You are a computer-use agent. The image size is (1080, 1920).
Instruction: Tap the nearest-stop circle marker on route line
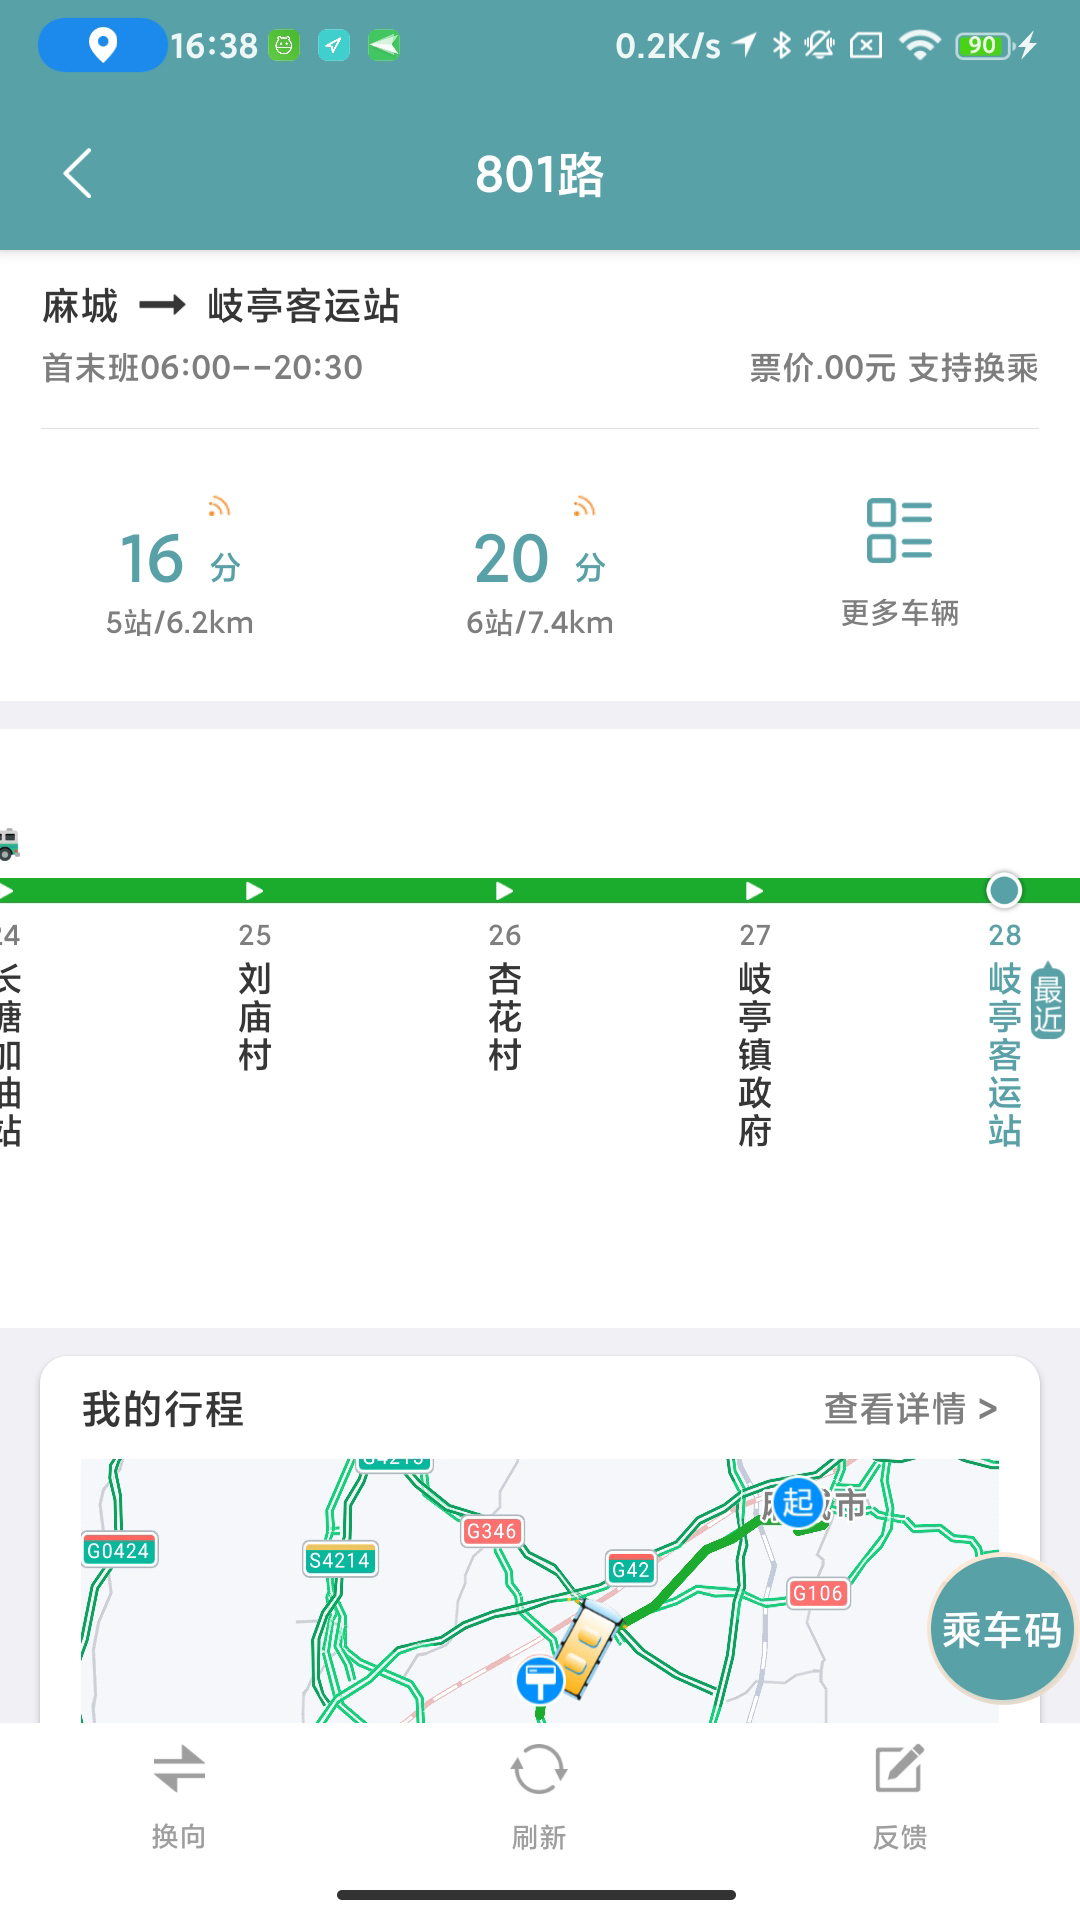pos(1004,890)
